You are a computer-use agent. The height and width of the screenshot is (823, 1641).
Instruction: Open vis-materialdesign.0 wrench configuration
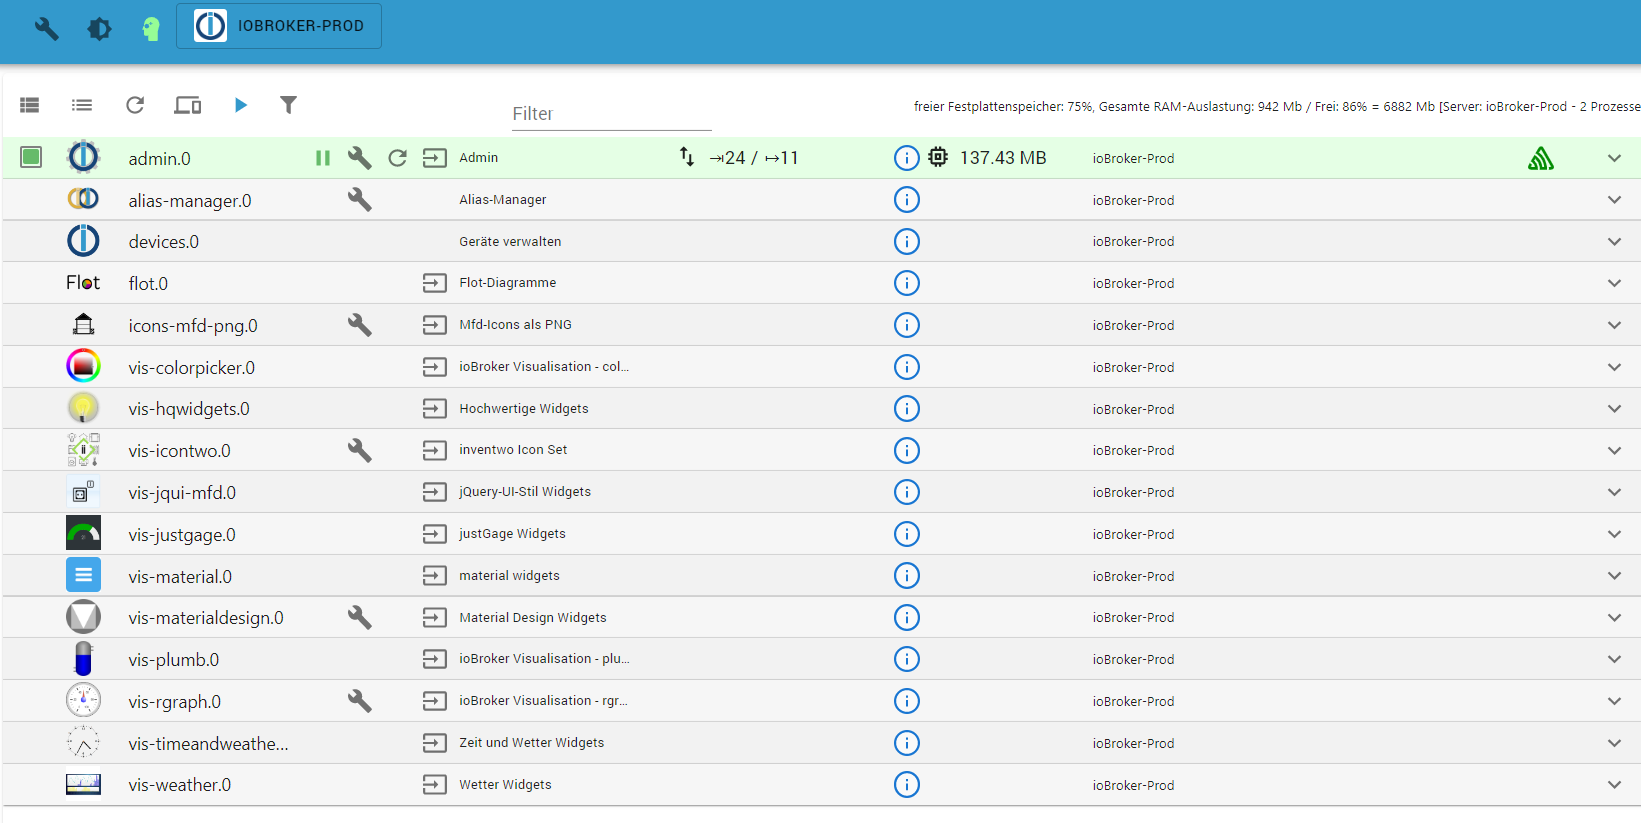[x=360, y=617]
